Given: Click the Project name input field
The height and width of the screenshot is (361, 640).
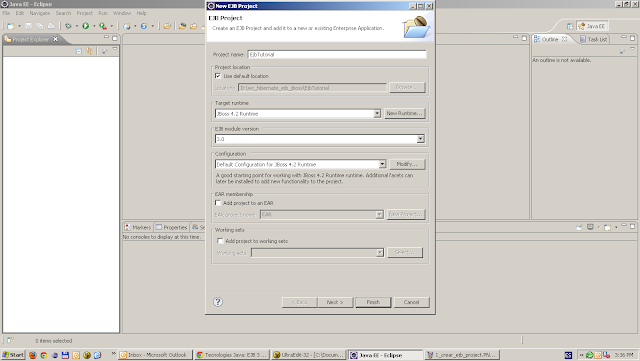Looking at the screenshot, I should (x=337, y=54).
